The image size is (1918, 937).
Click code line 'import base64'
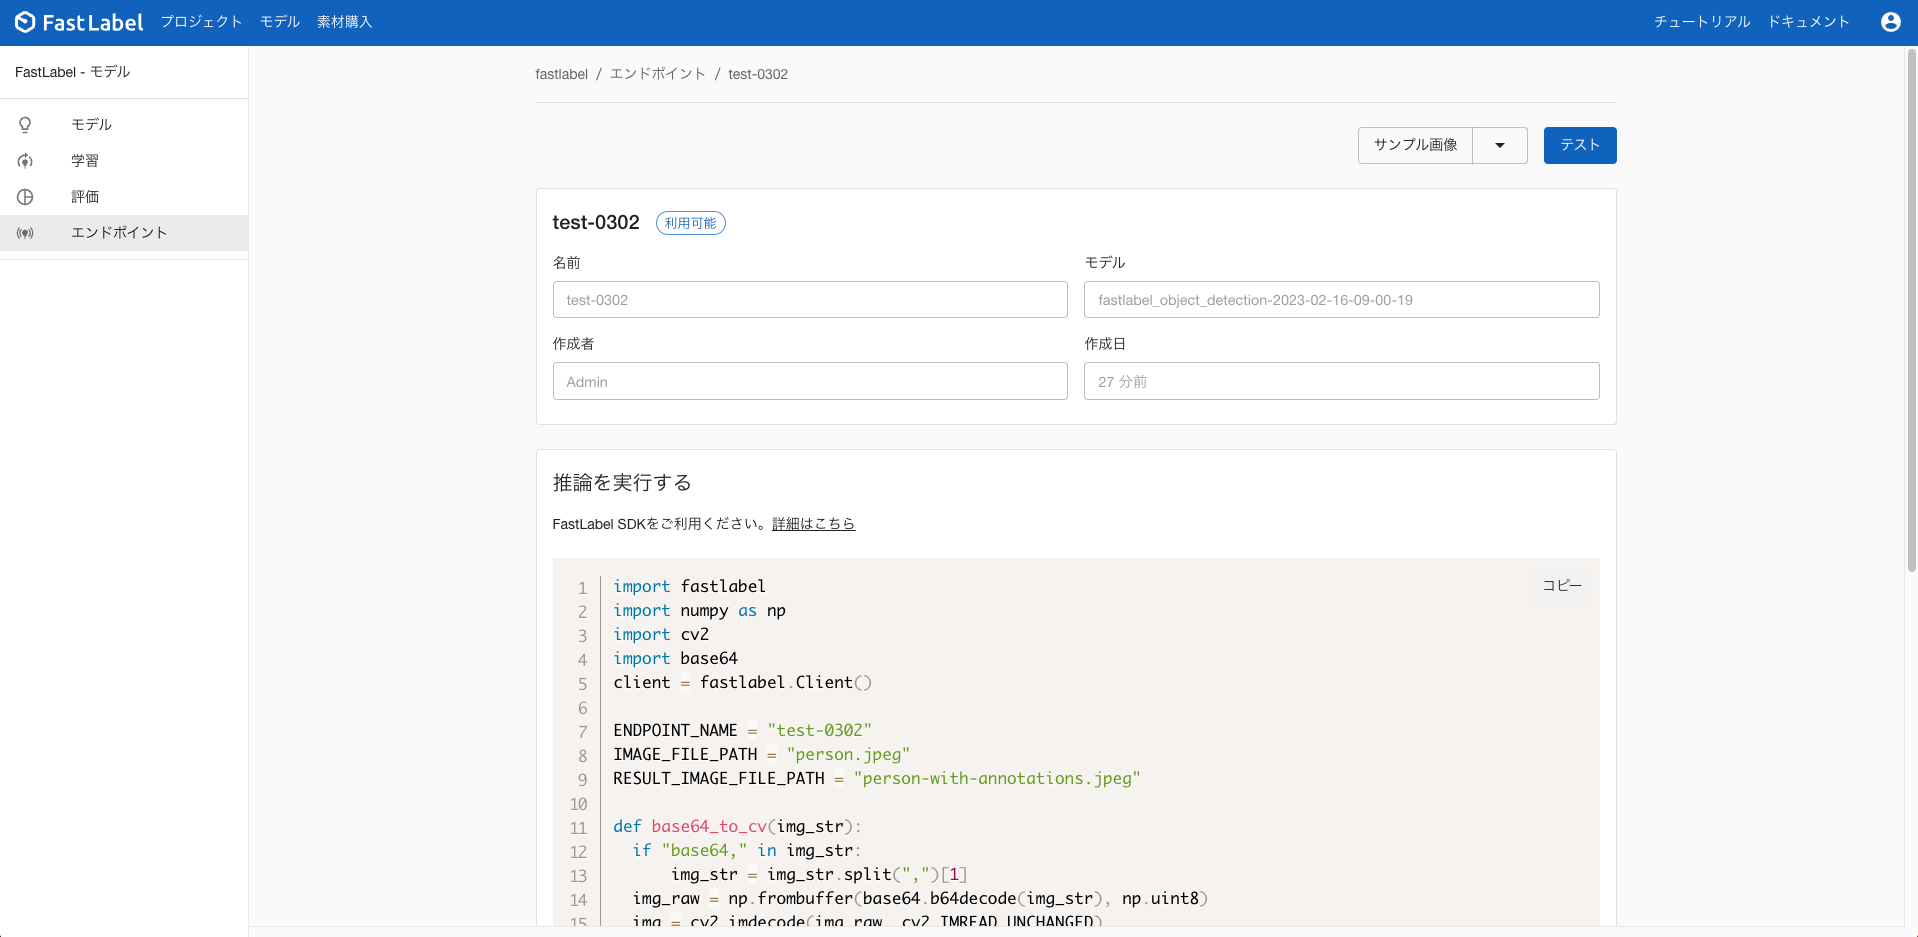tap(675, 658)
